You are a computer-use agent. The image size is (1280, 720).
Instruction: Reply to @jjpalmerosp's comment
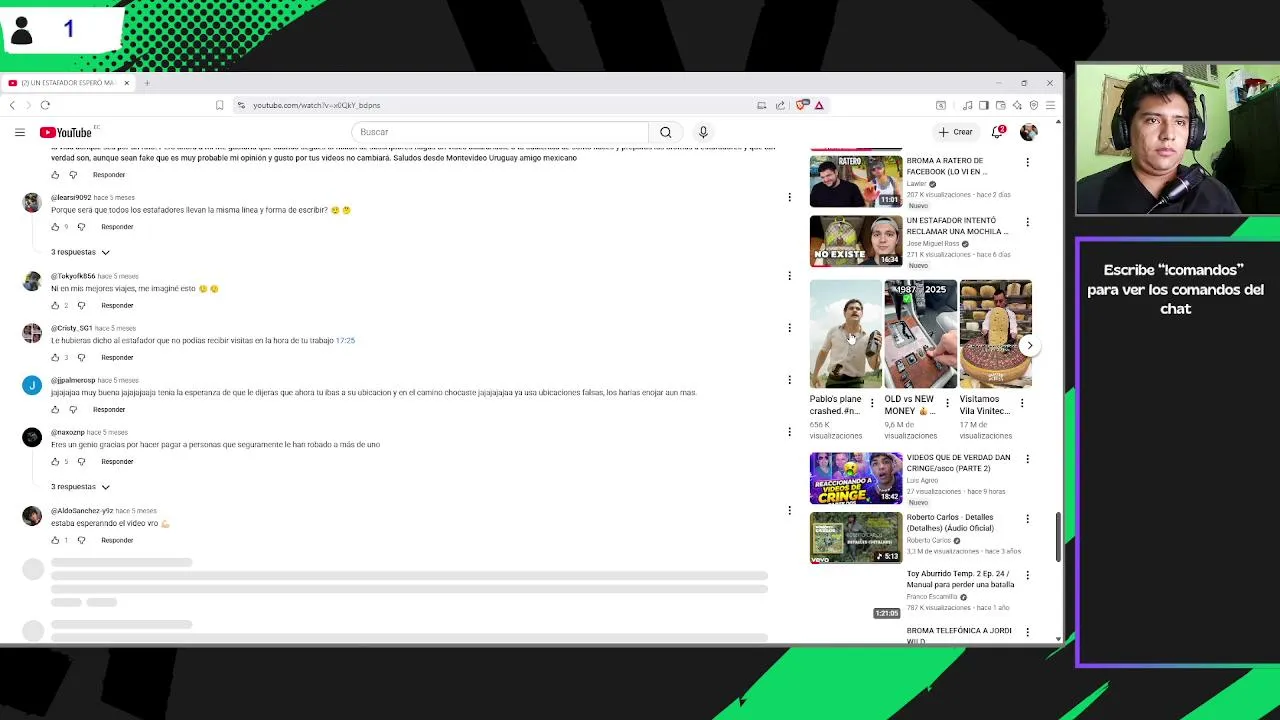[x=109, y=409]
